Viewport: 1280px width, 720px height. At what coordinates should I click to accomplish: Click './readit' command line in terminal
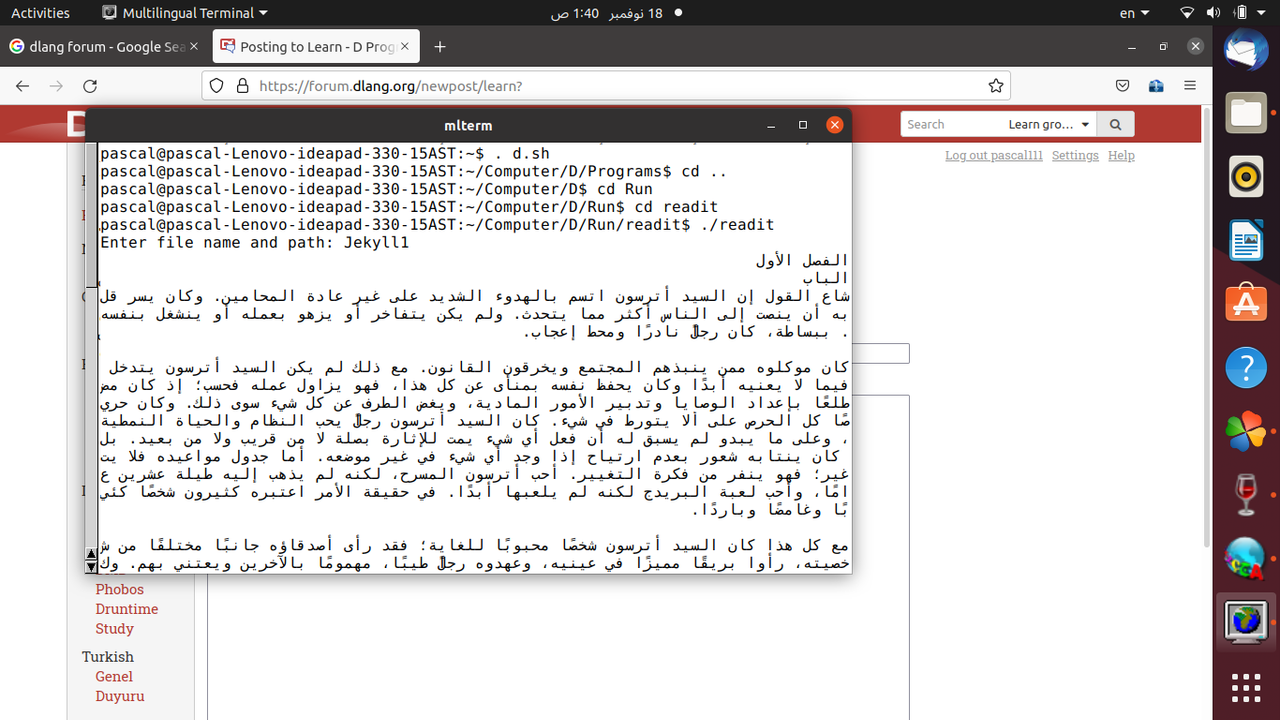[x=437, y=225]
